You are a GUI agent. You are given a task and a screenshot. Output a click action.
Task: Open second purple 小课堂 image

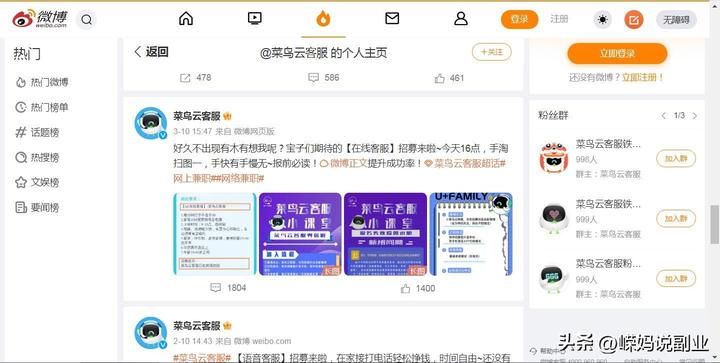point(300,234)
